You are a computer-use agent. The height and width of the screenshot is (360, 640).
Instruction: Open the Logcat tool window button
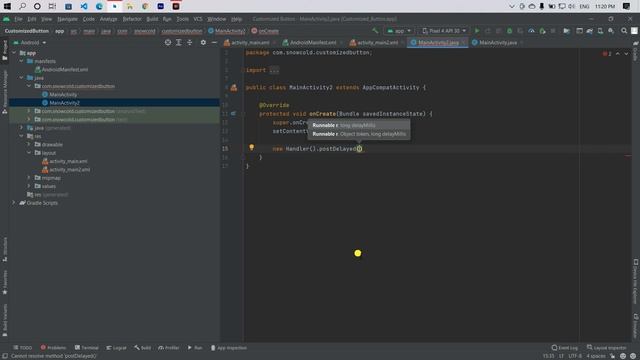point(116,348)
